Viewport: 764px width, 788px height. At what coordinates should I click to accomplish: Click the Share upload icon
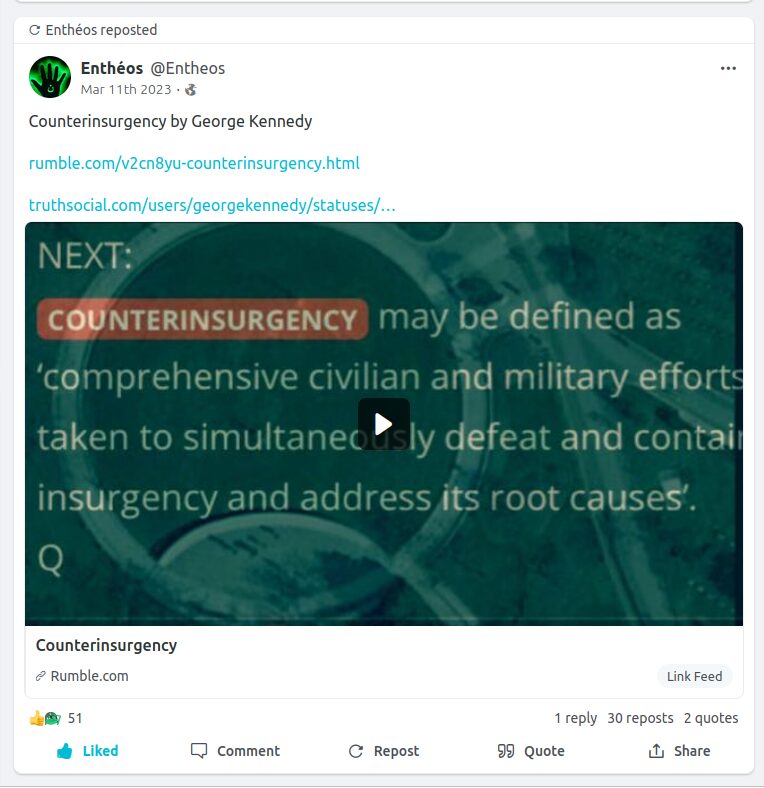point(656,751)
